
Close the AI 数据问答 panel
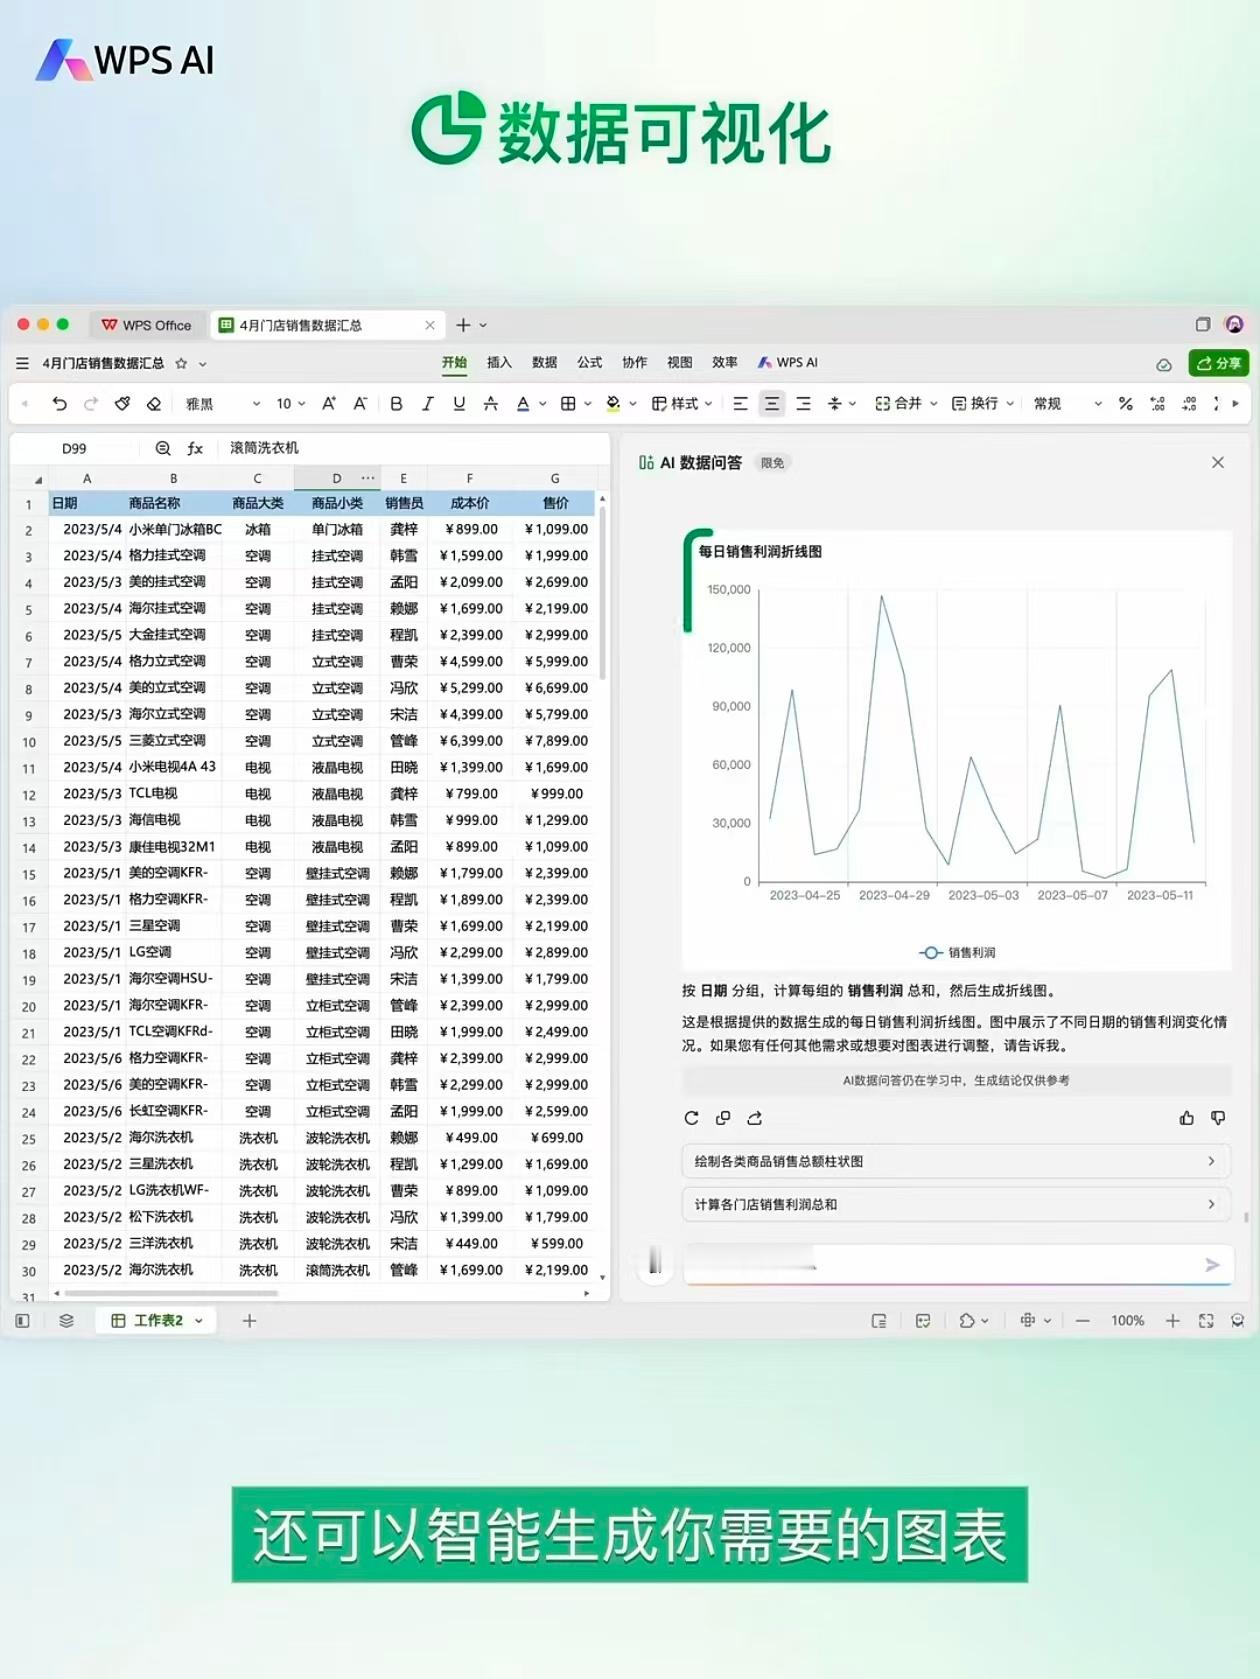tap(1218, 462)
